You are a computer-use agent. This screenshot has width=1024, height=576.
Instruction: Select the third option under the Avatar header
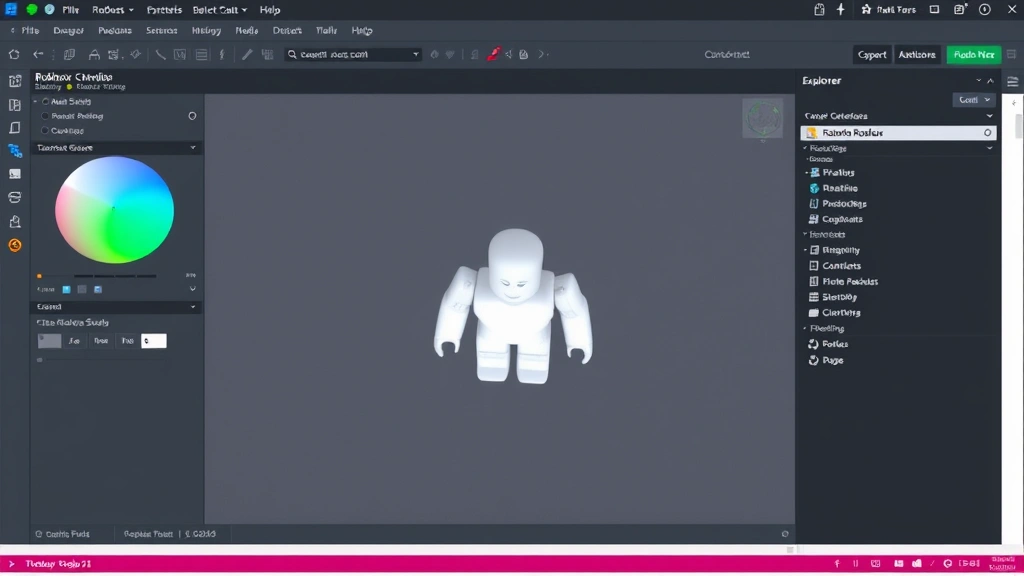click(44, 131)
